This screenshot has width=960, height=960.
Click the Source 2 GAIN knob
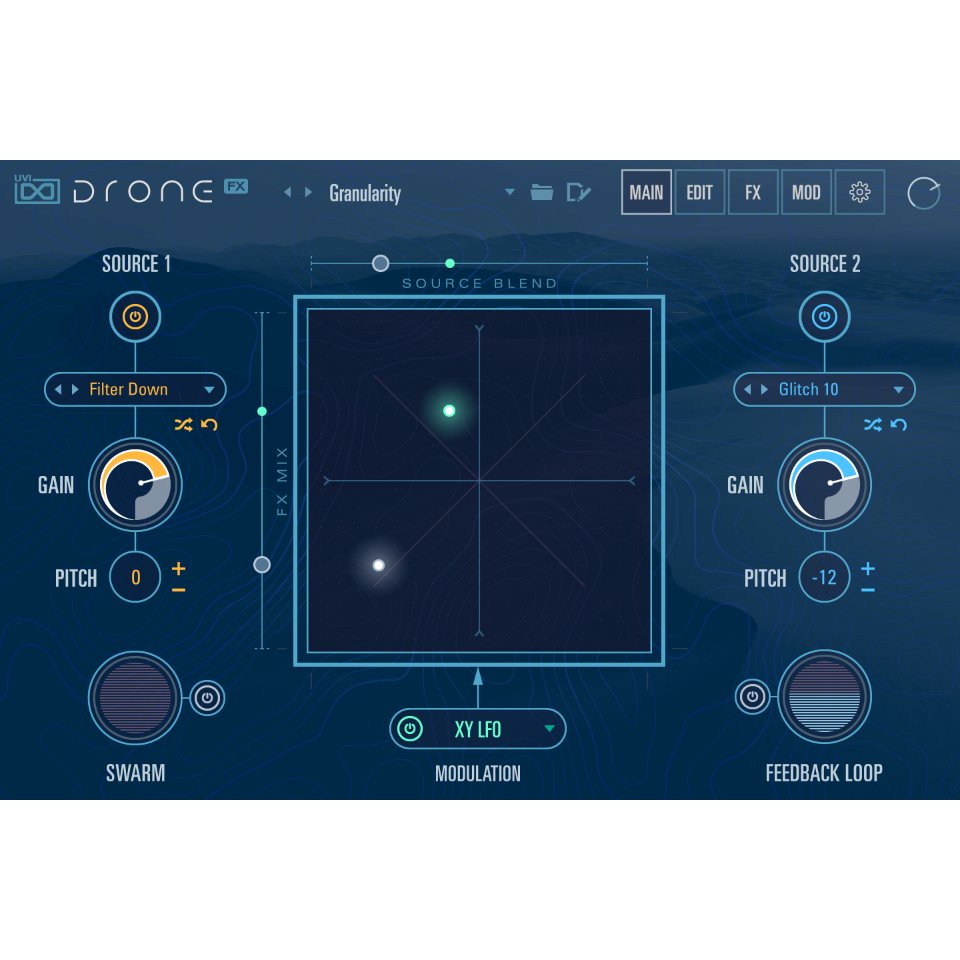tap(824, 484)
